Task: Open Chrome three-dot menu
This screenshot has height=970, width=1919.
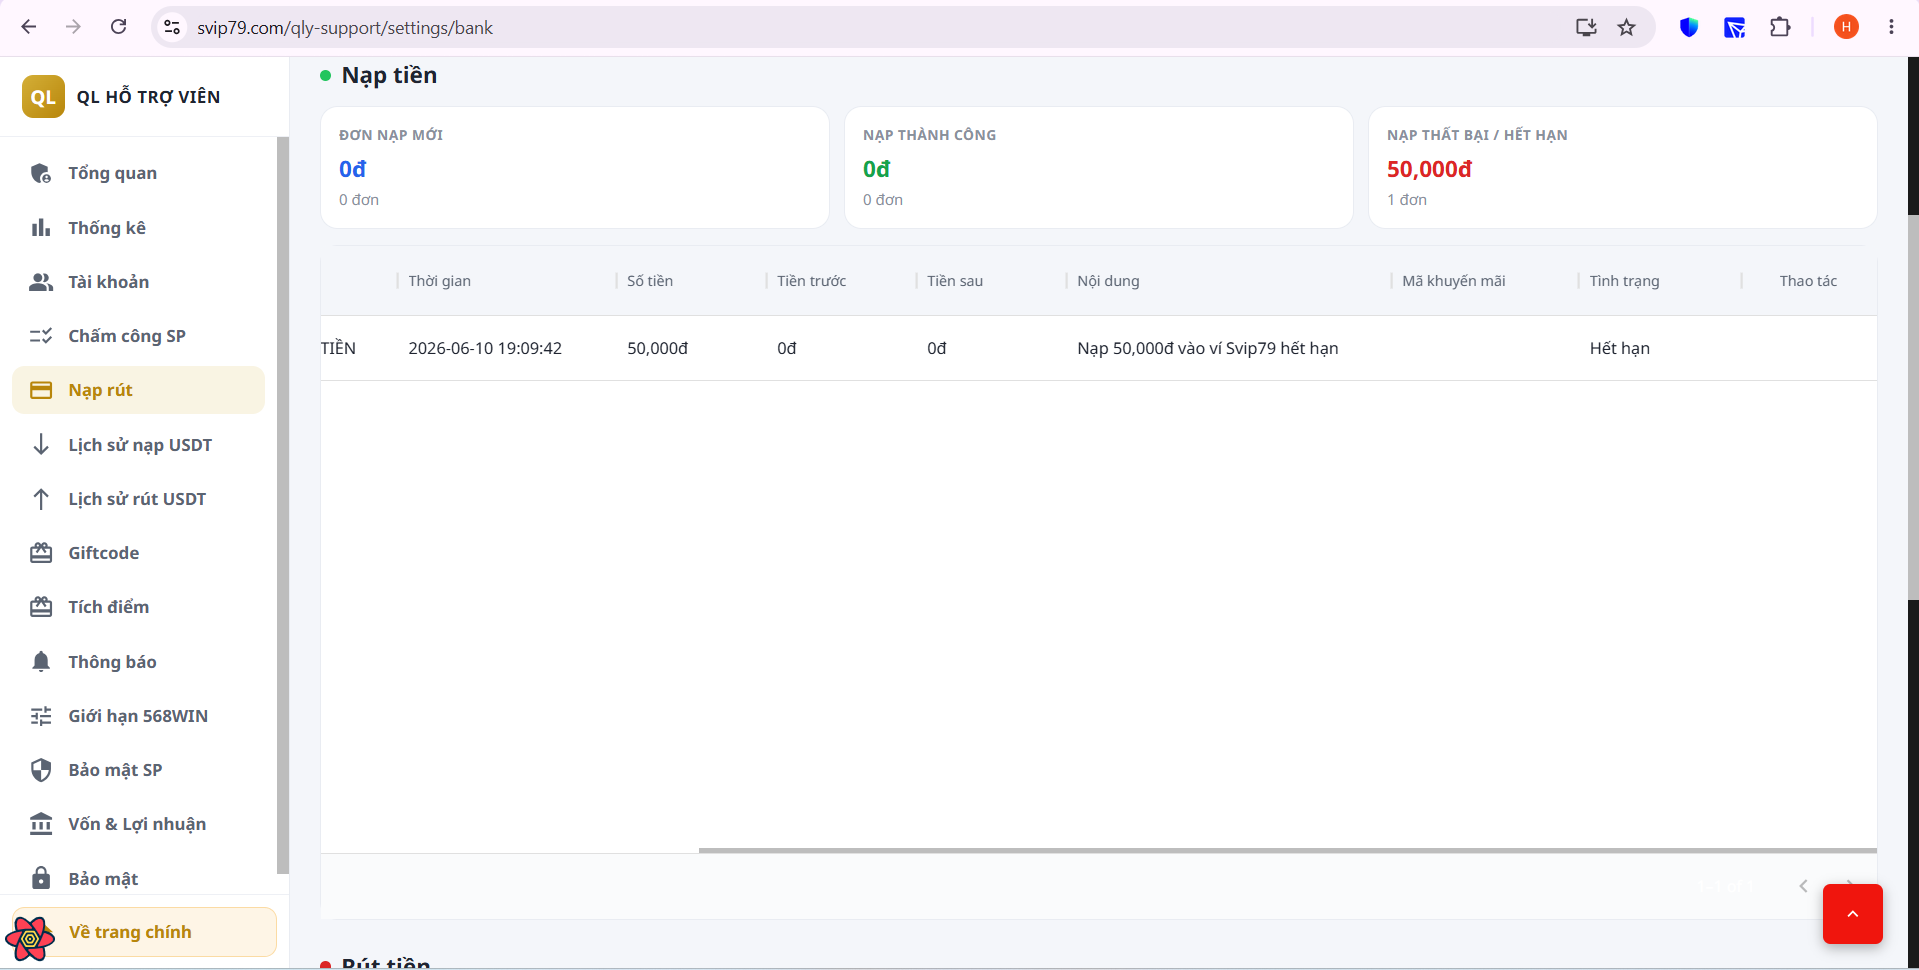Action: pos(1891,27)
